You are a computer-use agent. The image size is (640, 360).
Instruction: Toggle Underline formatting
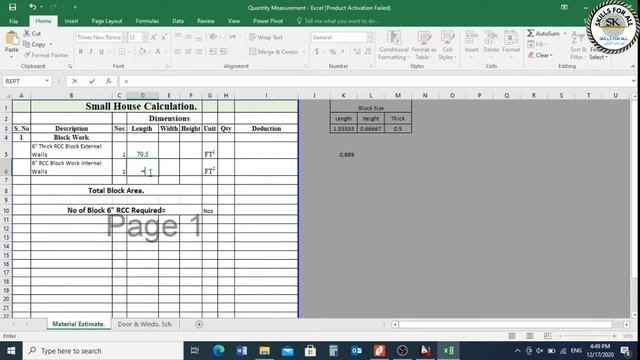pos(101,52)
